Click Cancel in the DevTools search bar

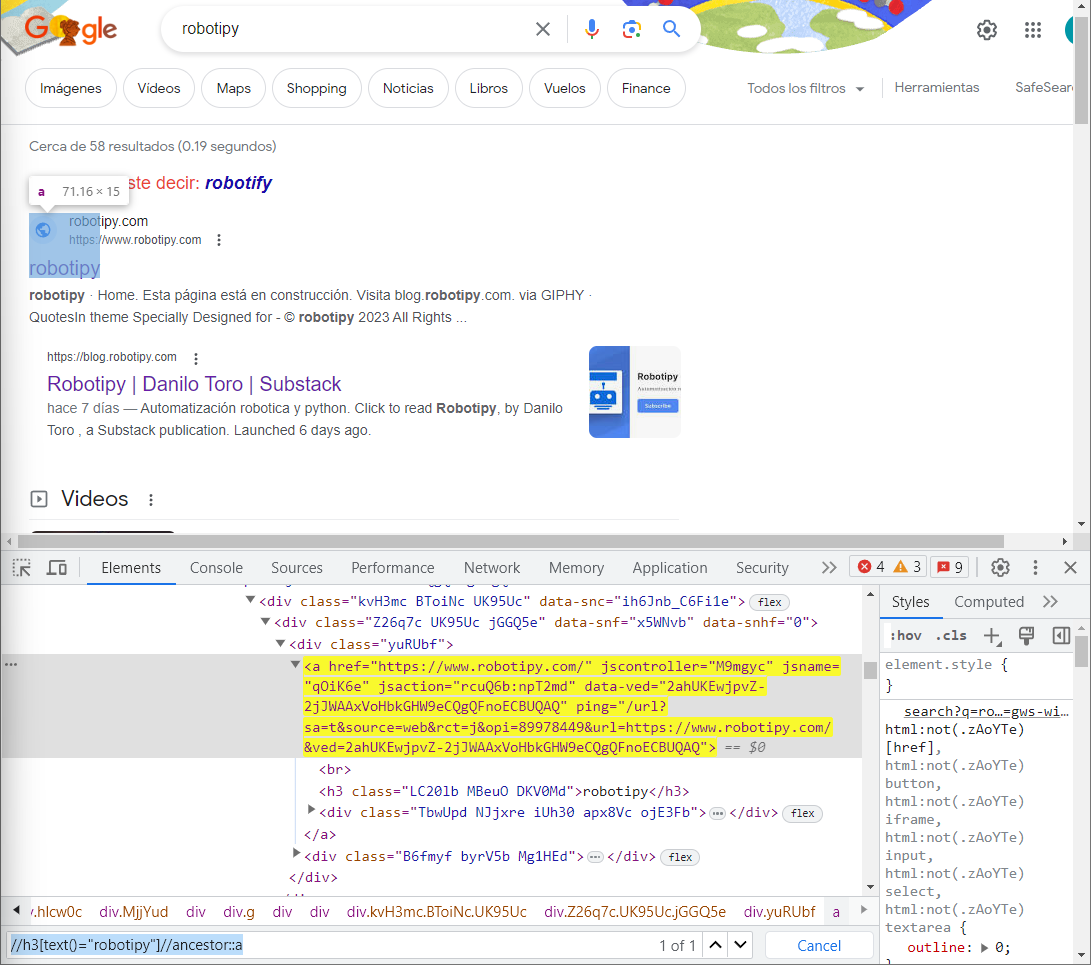tap(819, 944)
